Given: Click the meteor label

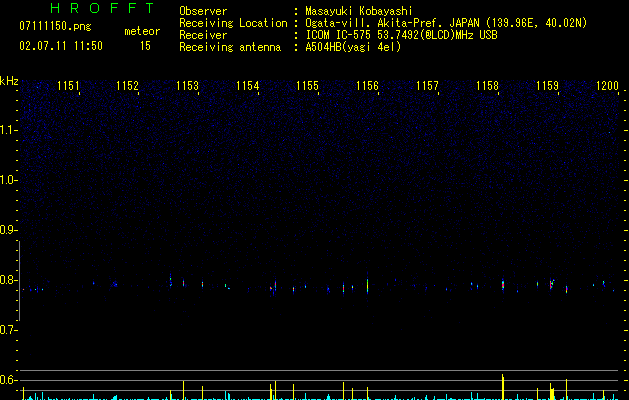Looking at the screenshot, I should point(142,31).
